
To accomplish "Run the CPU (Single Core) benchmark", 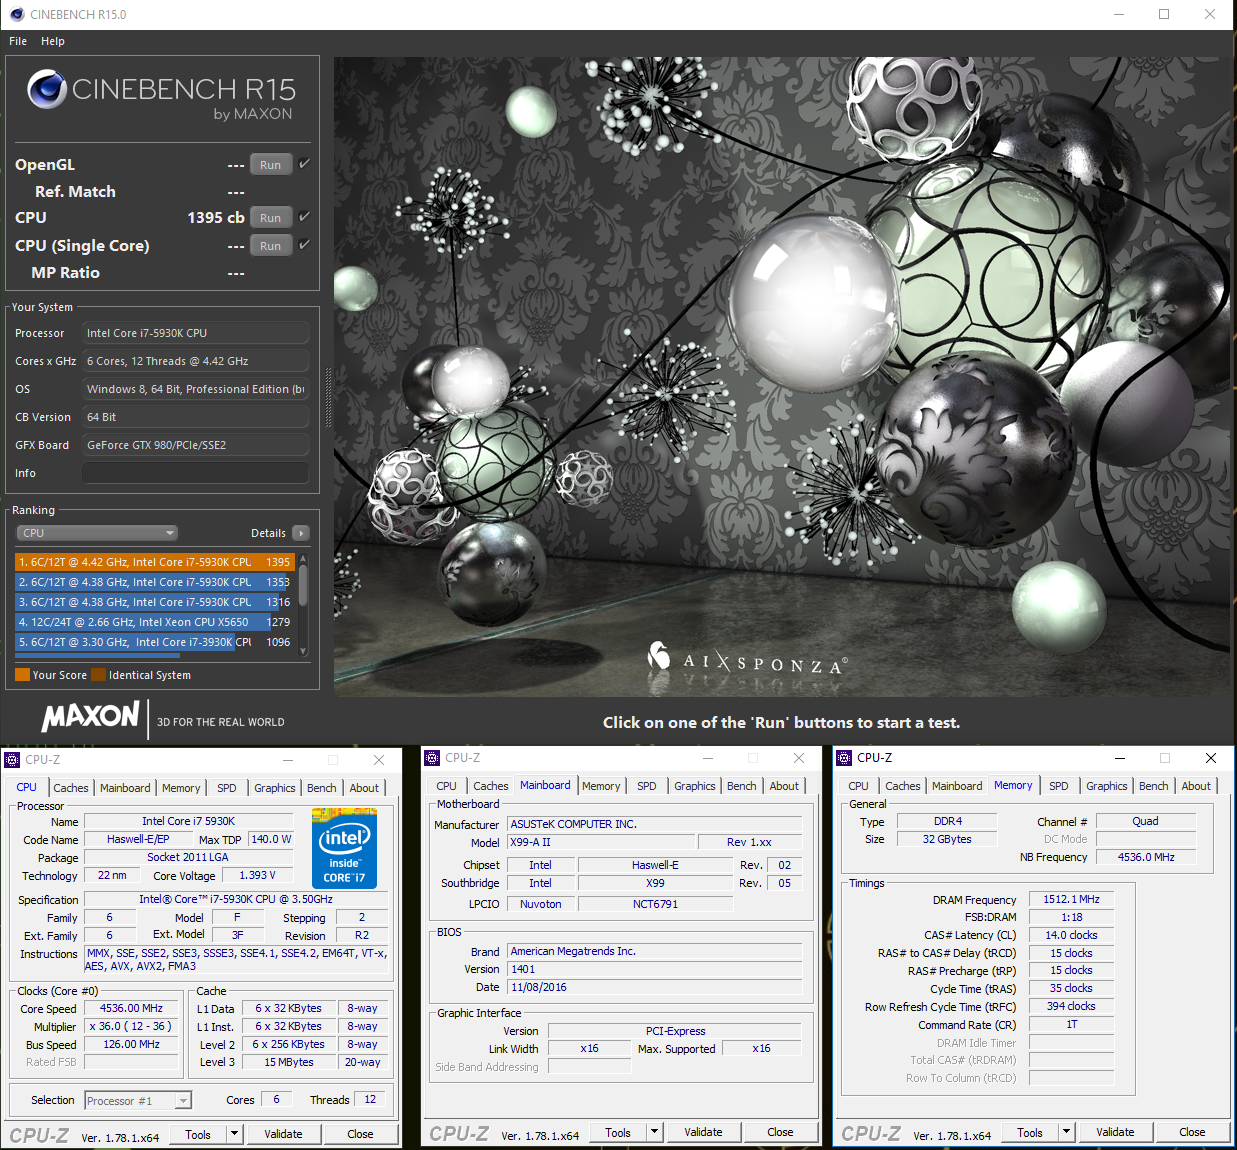I will (271, 246).
